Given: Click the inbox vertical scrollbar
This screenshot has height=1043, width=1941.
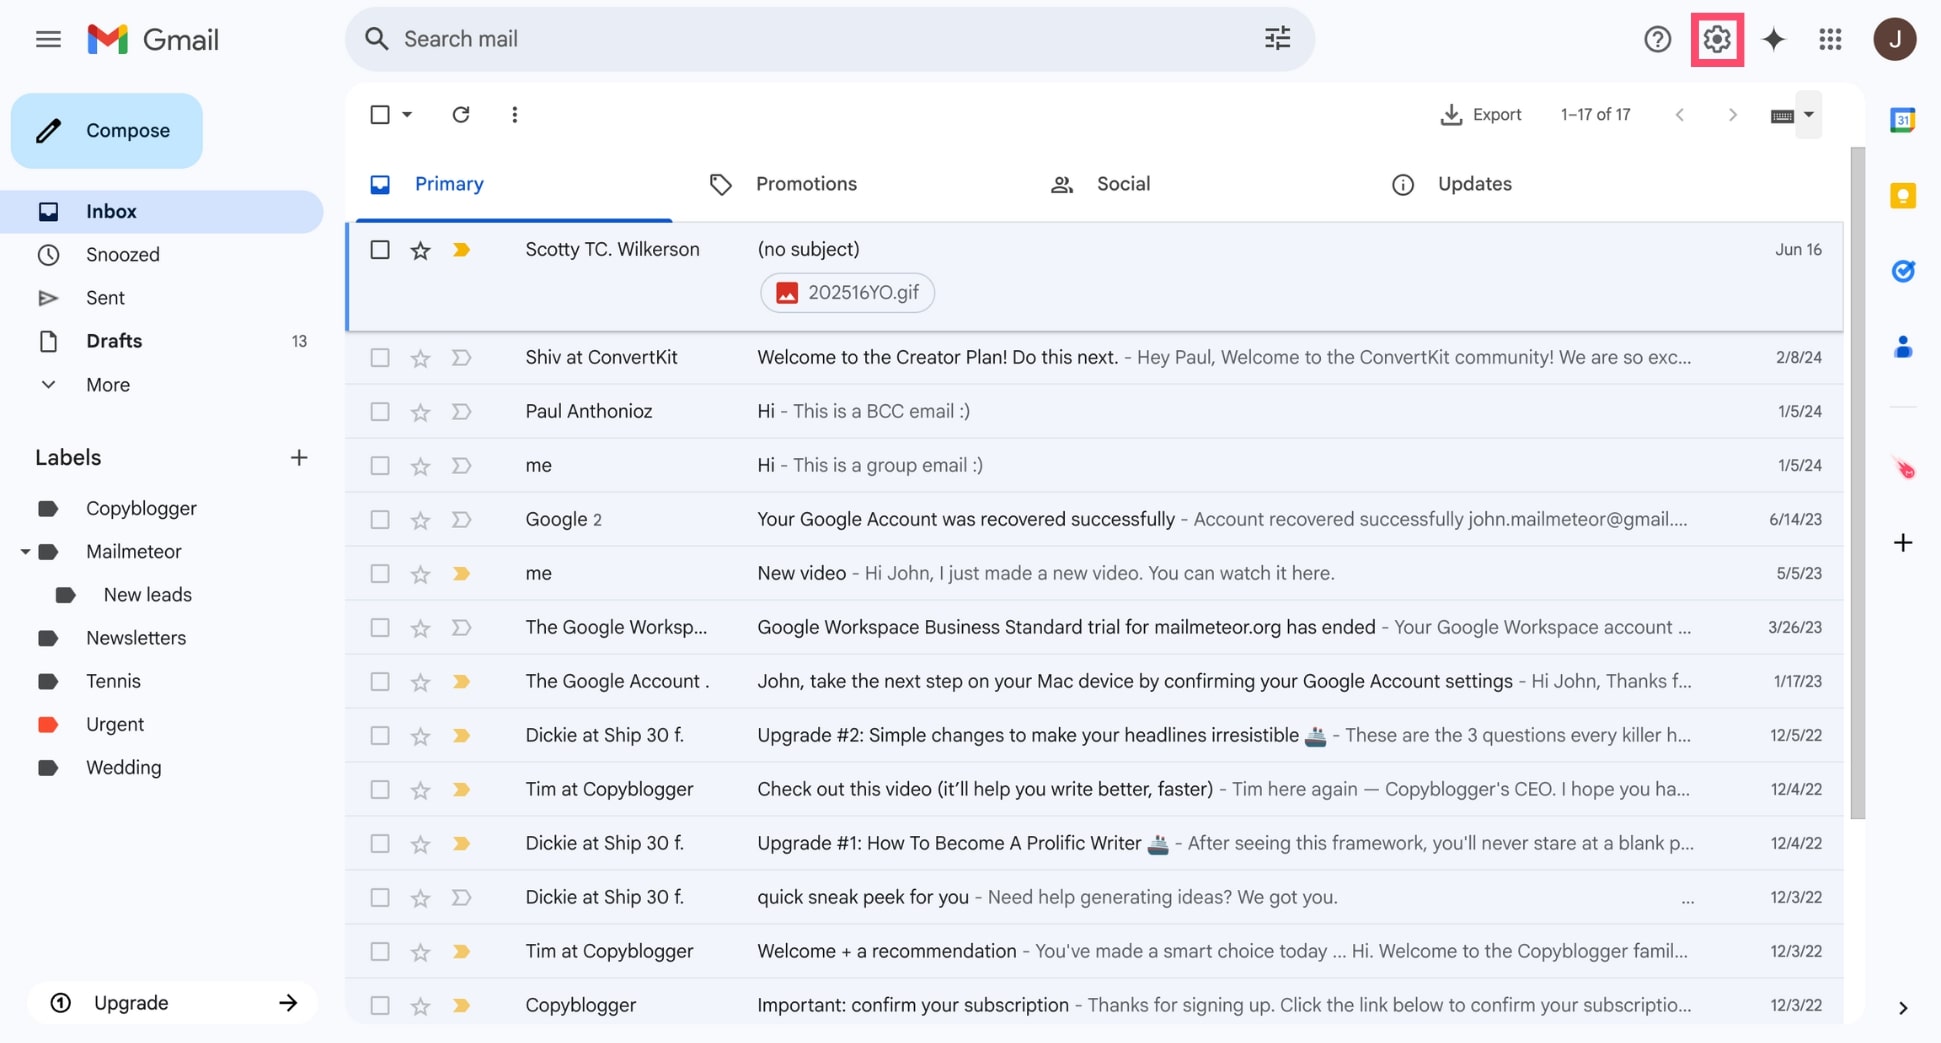Looking at the screenshot, I should pyautogui.click(x=1857, y=483).
